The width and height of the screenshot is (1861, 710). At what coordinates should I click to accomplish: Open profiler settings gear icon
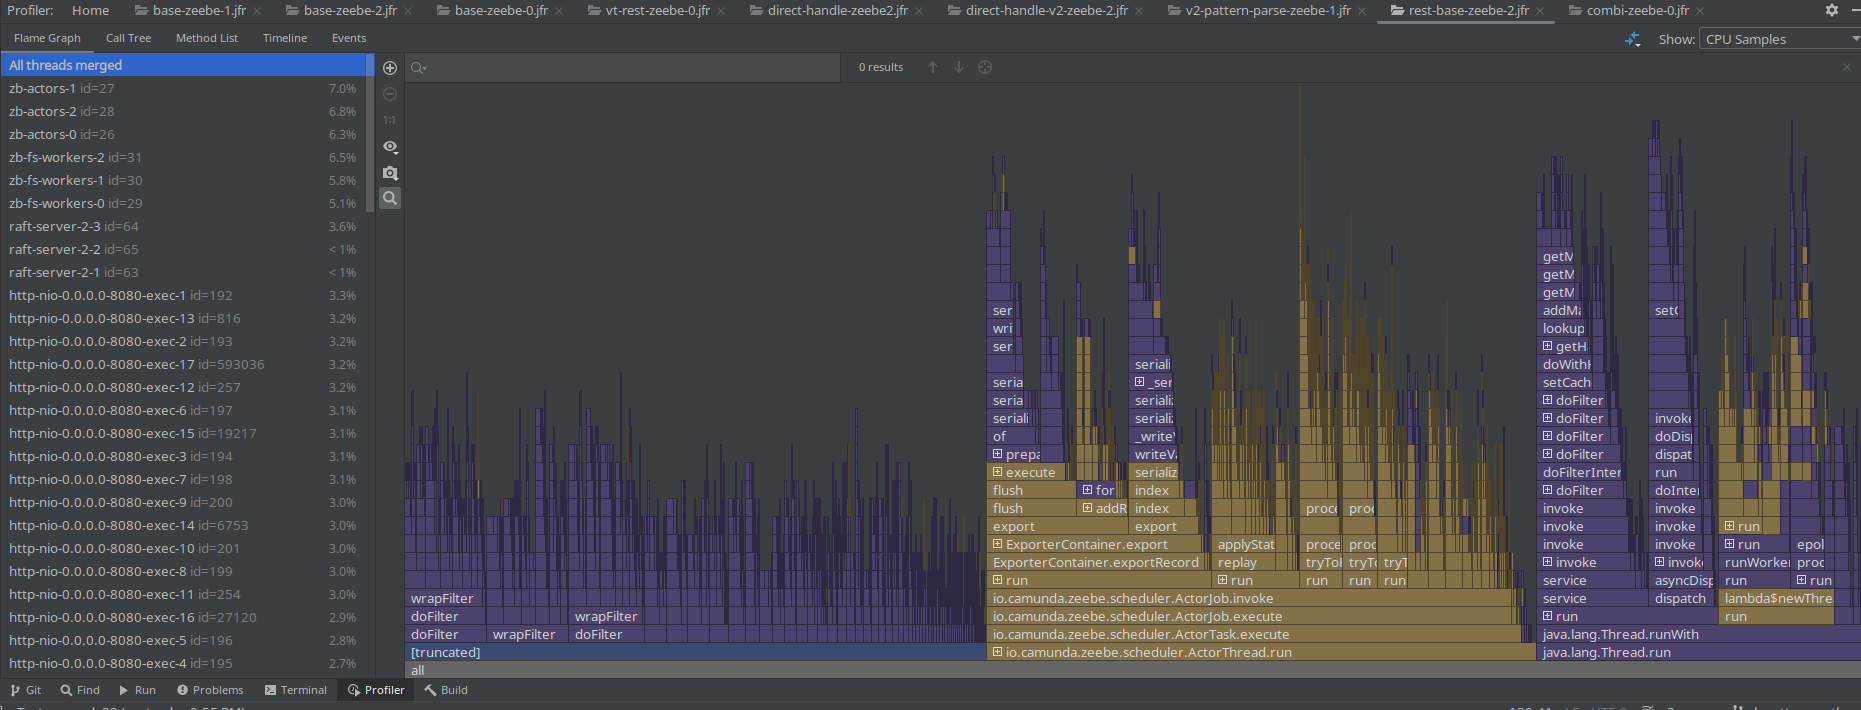[1831, 10]
